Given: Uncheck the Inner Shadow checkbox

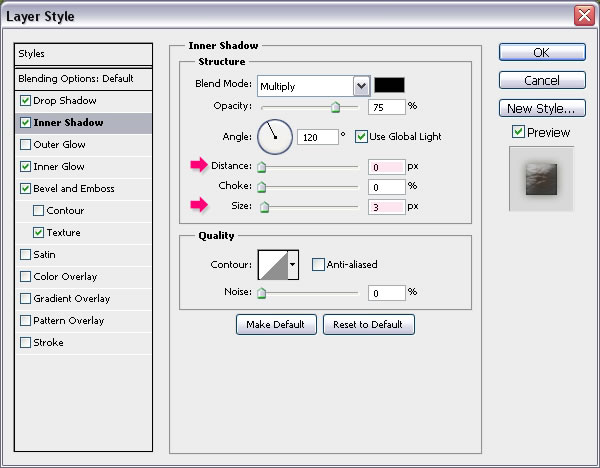Looking at the screenshot, I should [x=25, y=122].
